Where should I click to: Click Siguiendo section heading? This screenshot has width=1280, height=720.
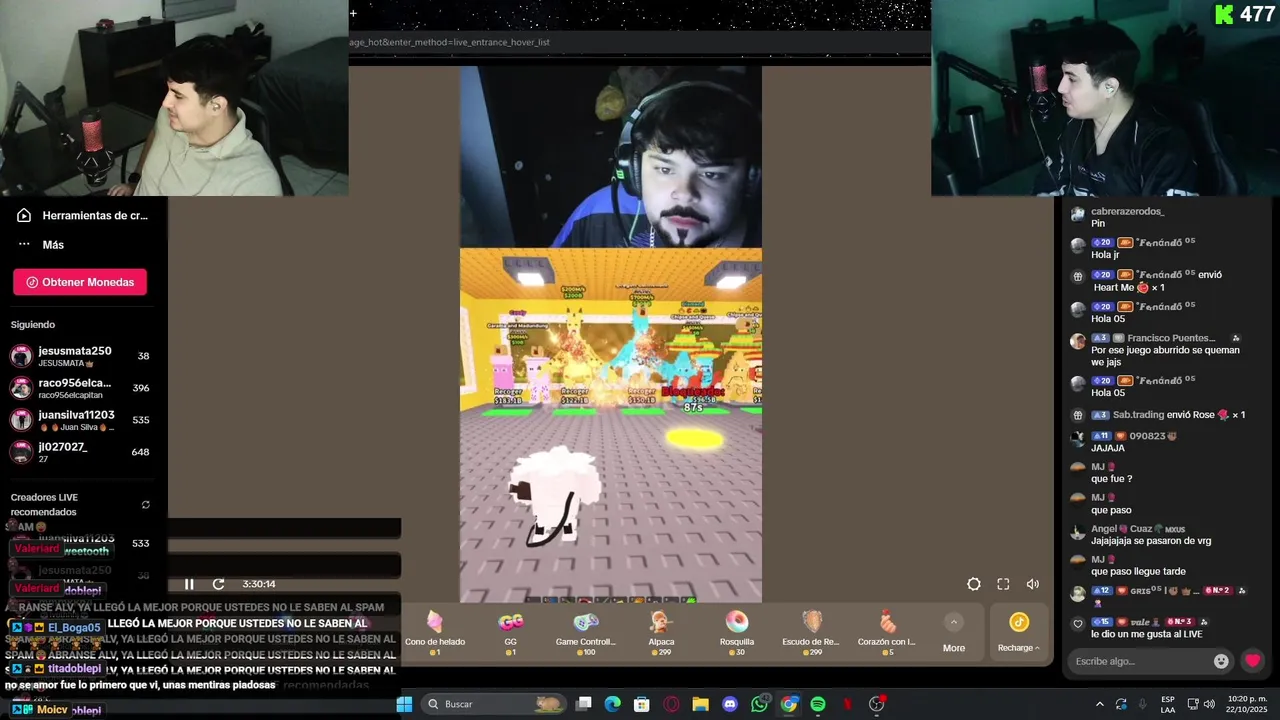pyautogui.click(x=33, y=325)
